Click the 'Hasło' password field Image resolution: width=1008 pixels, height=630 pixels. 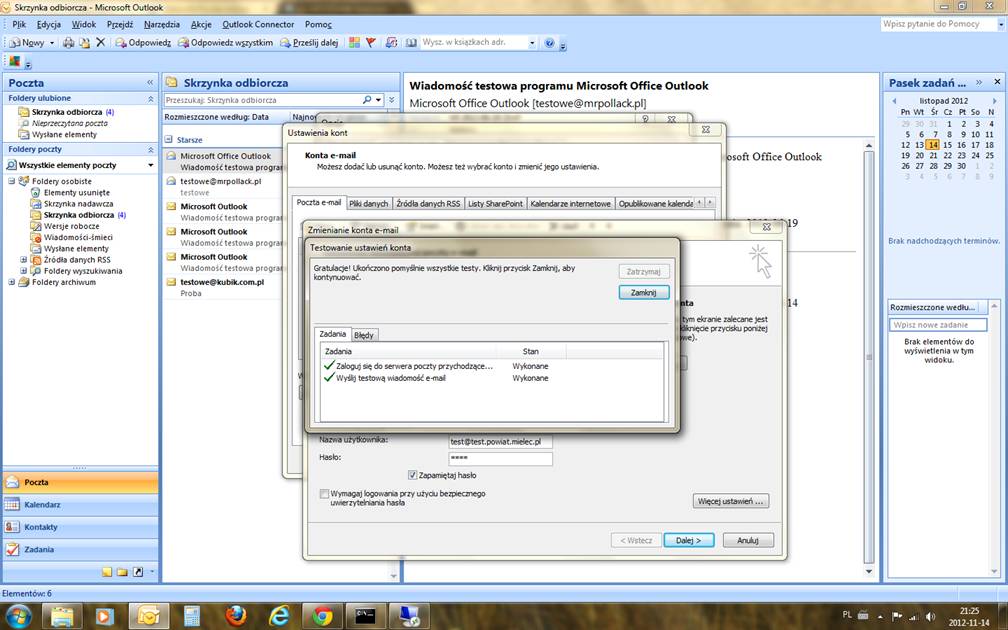500,458
